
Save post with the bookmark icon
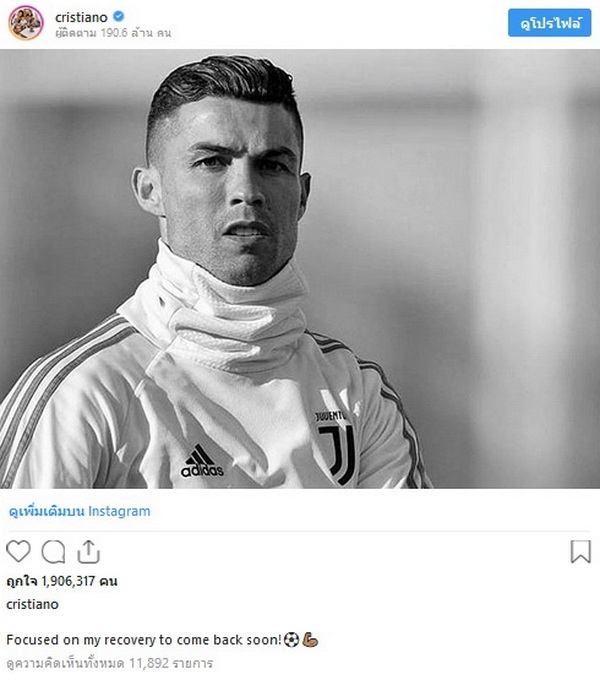(x=580, y=551)
